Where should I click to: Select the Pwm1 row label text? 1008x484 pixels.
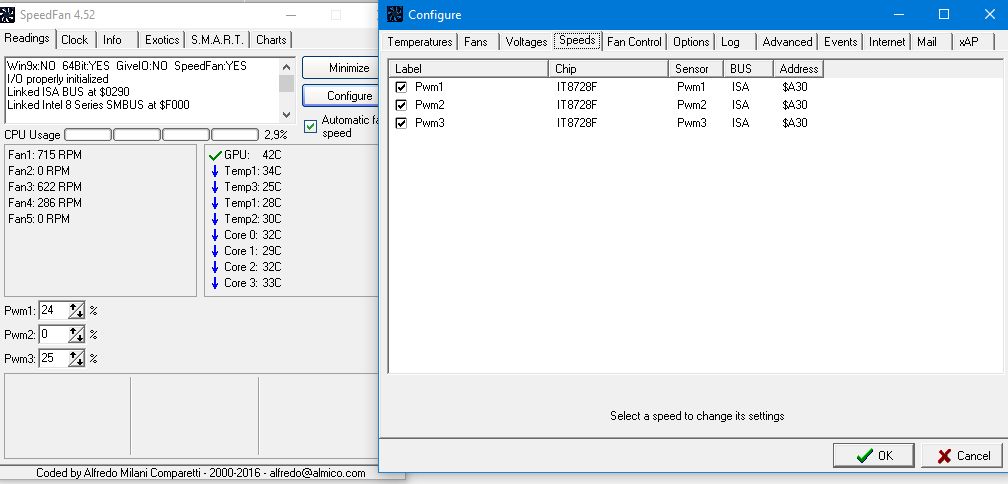(429, 87)
